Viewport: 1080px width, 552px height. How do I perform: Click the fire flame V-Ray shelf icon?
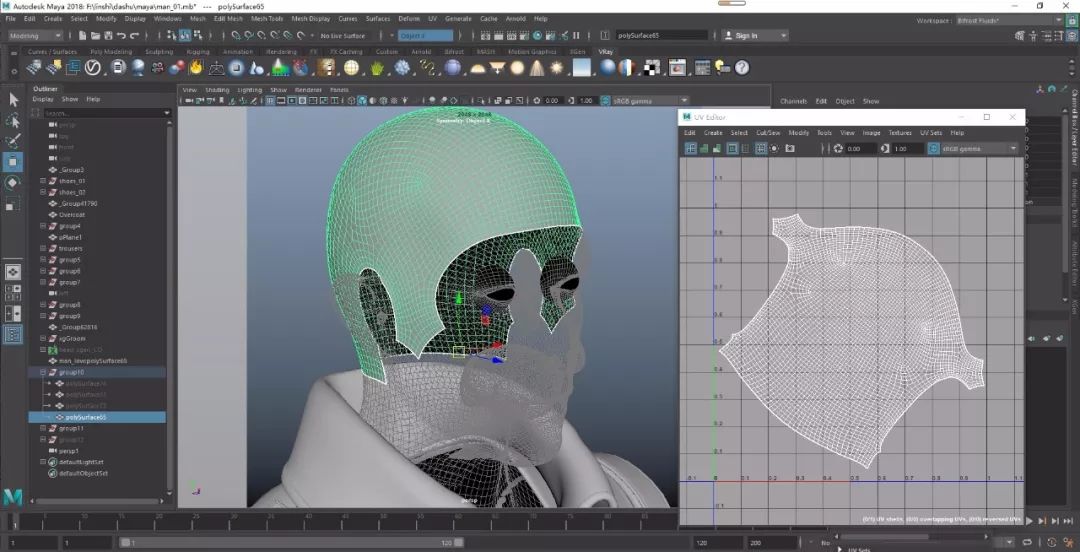pyautogui.click(x=196, y=68)
